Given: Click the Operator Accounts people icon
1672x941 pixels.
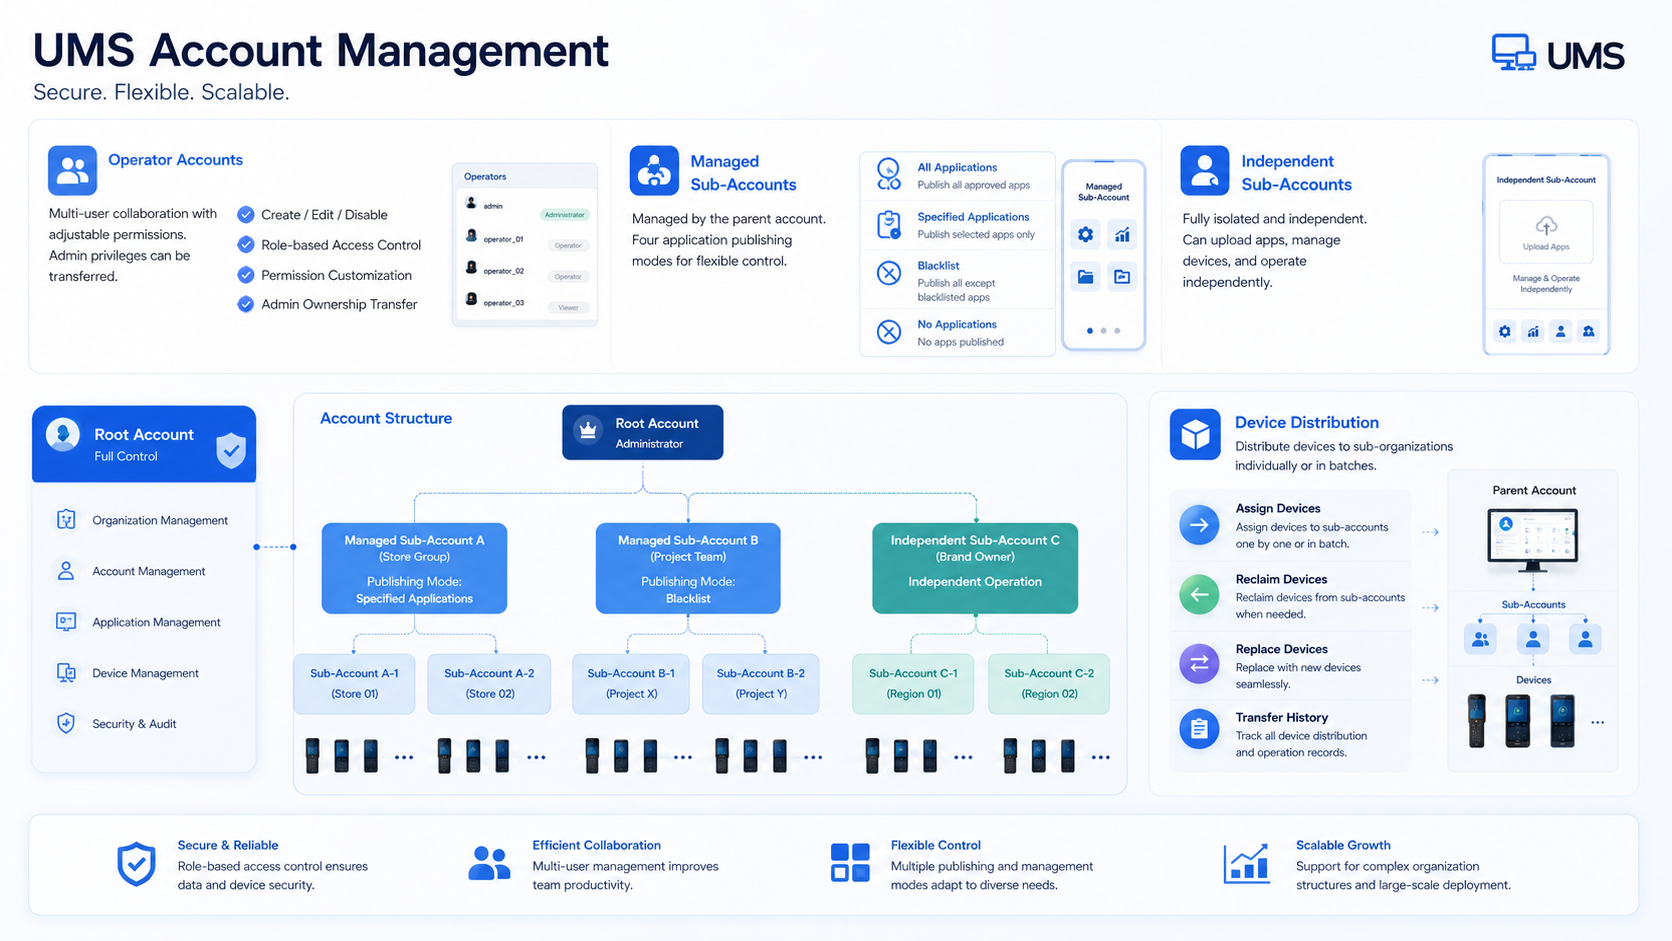Looking at the screenshot, I should 72,170.
